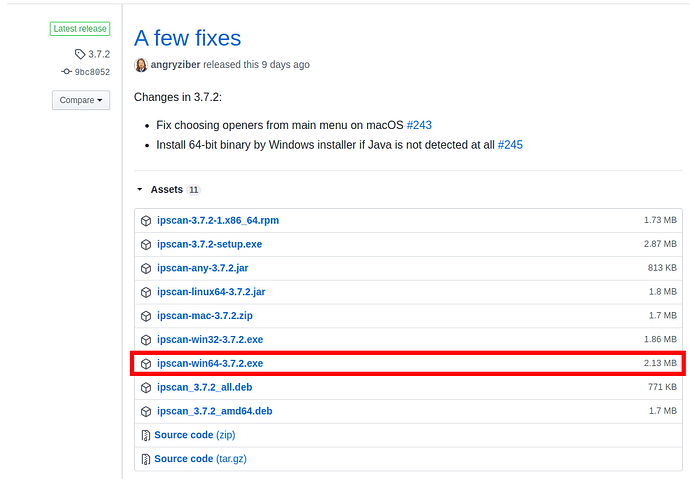The width and height of the screenshot is (690, 479).
Task: Open issue #243 link
Action: click(419, 125)
